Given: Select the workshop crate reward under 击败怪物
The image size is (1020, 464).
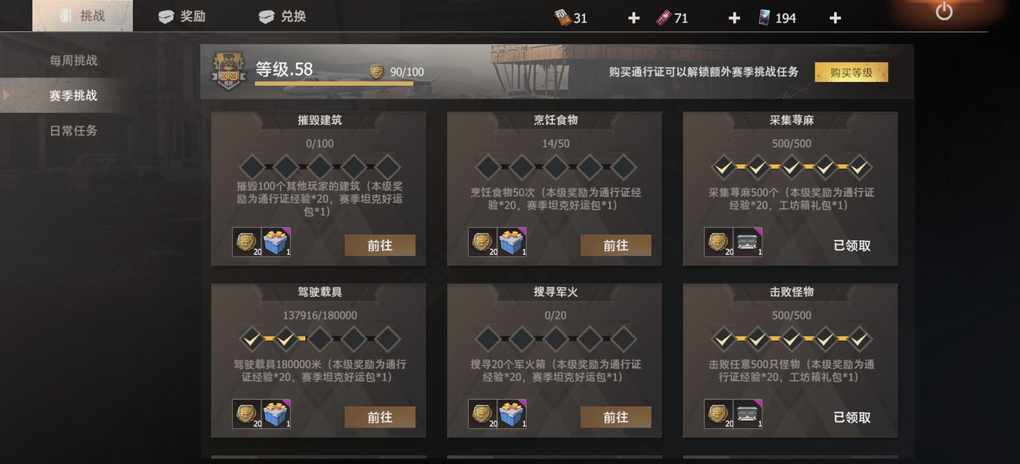Looking at the screenshot, I should pyautogui.click(x=748, y=413).
